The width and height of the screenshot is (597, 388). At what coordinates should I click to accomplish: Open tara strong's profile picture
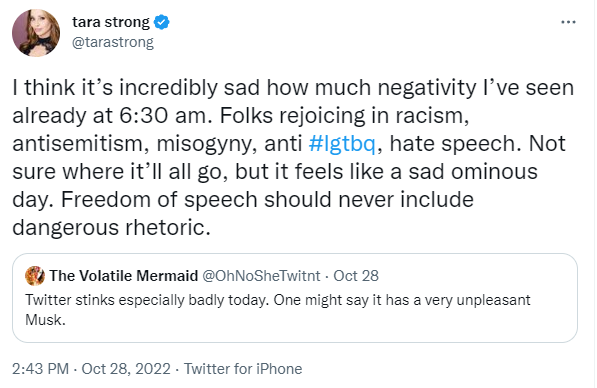36,33
